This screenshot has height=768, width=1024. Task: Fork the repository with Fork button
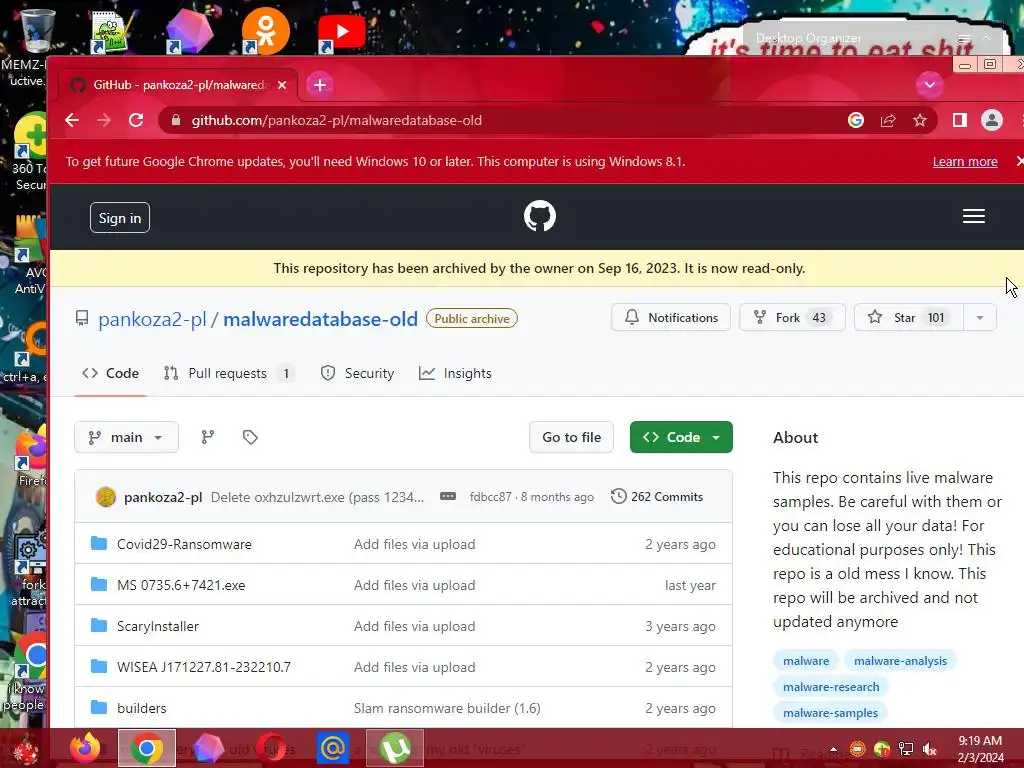click(792, 318)
